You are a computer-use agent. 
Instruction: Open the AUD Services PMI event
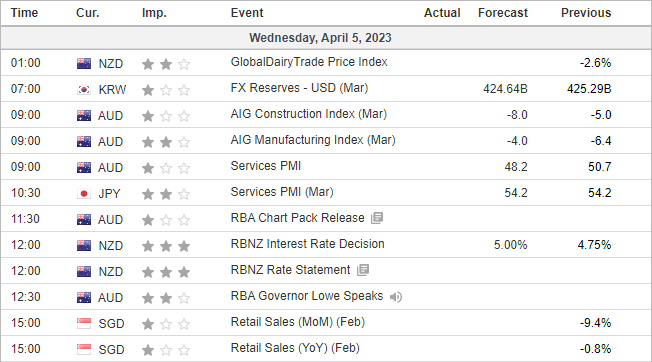(266, 166)
